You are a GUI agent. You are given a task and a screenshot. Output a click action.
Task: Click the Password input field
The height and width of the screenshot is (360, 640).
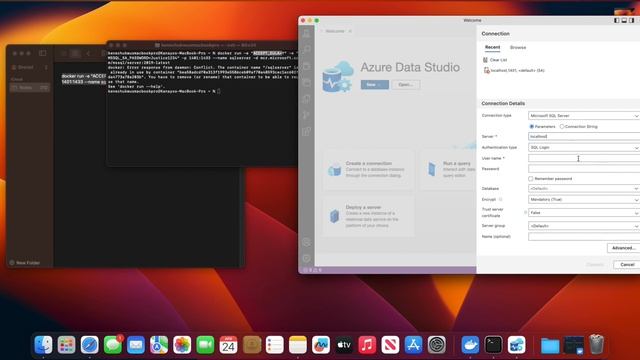pos(584,169)
